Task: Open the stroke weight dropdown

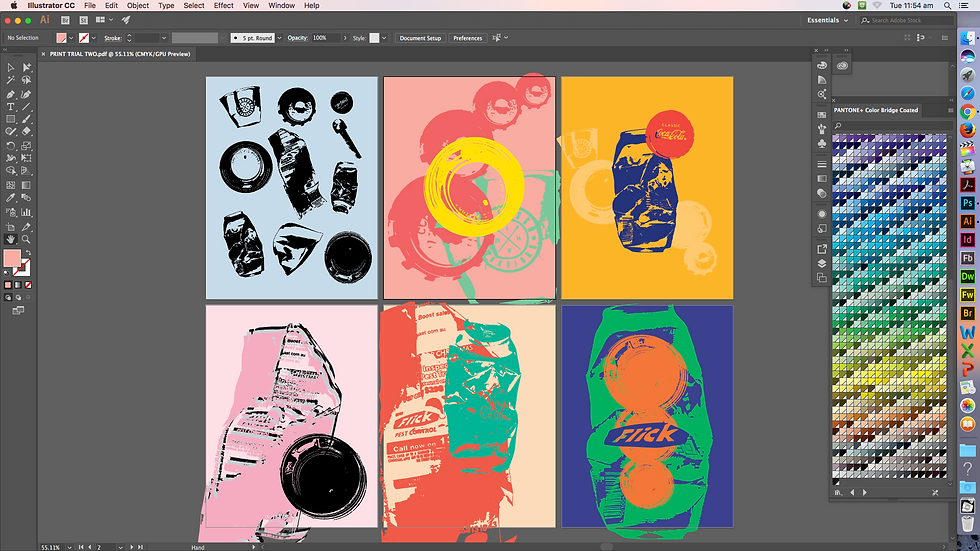Action: (164, 38)
